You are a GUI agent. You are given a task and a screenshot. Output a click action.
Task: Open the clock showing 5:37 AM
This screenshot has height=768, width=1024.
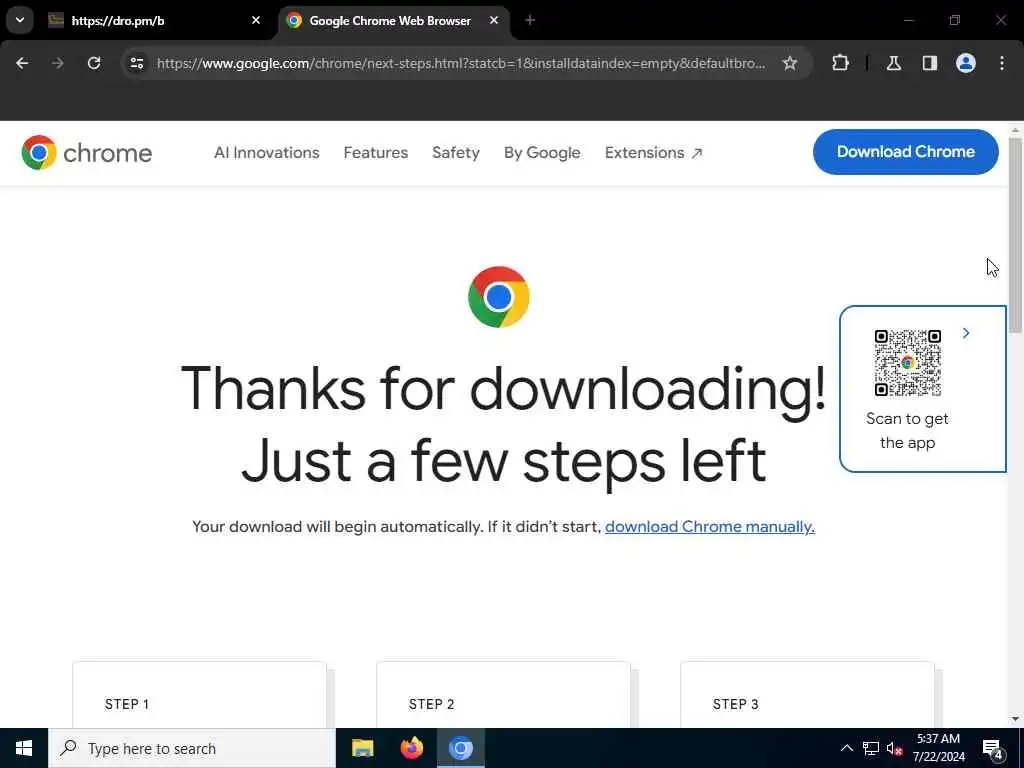click(938, 748)
